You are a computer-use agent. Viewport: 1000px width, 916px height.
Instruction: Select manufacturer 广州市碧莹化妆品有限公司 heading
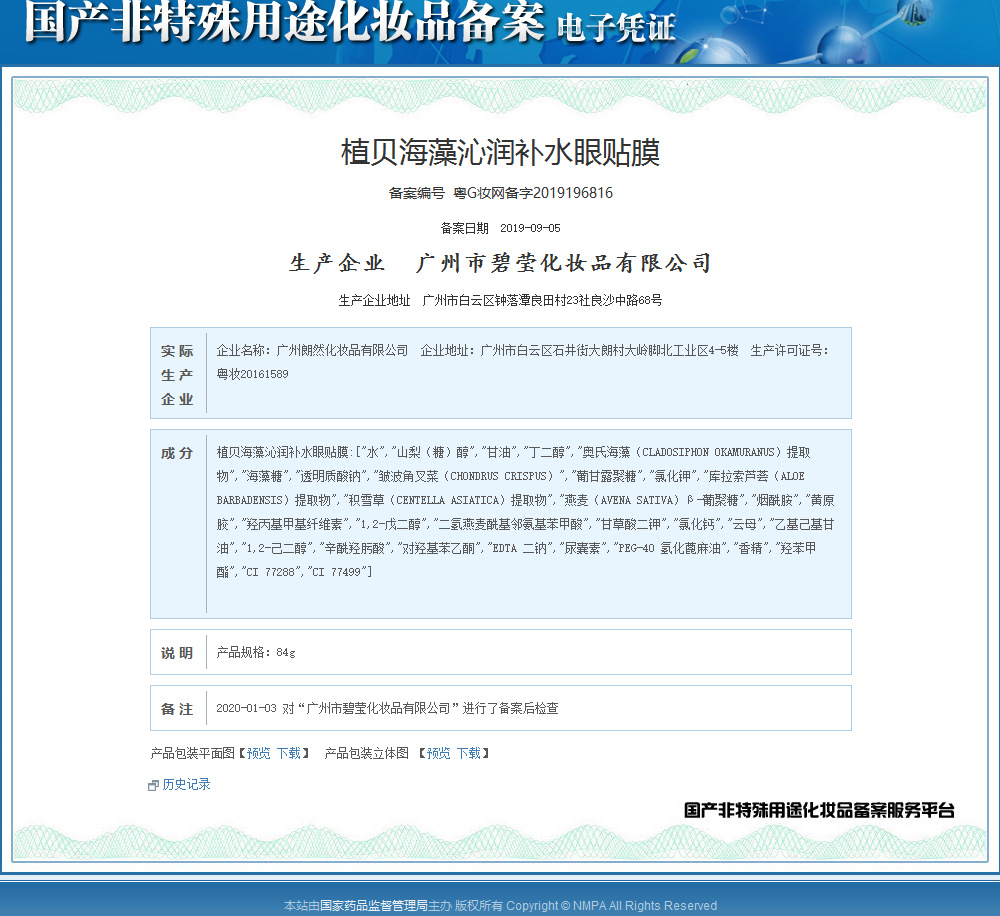pyautogui.click(x=564, y=263)
